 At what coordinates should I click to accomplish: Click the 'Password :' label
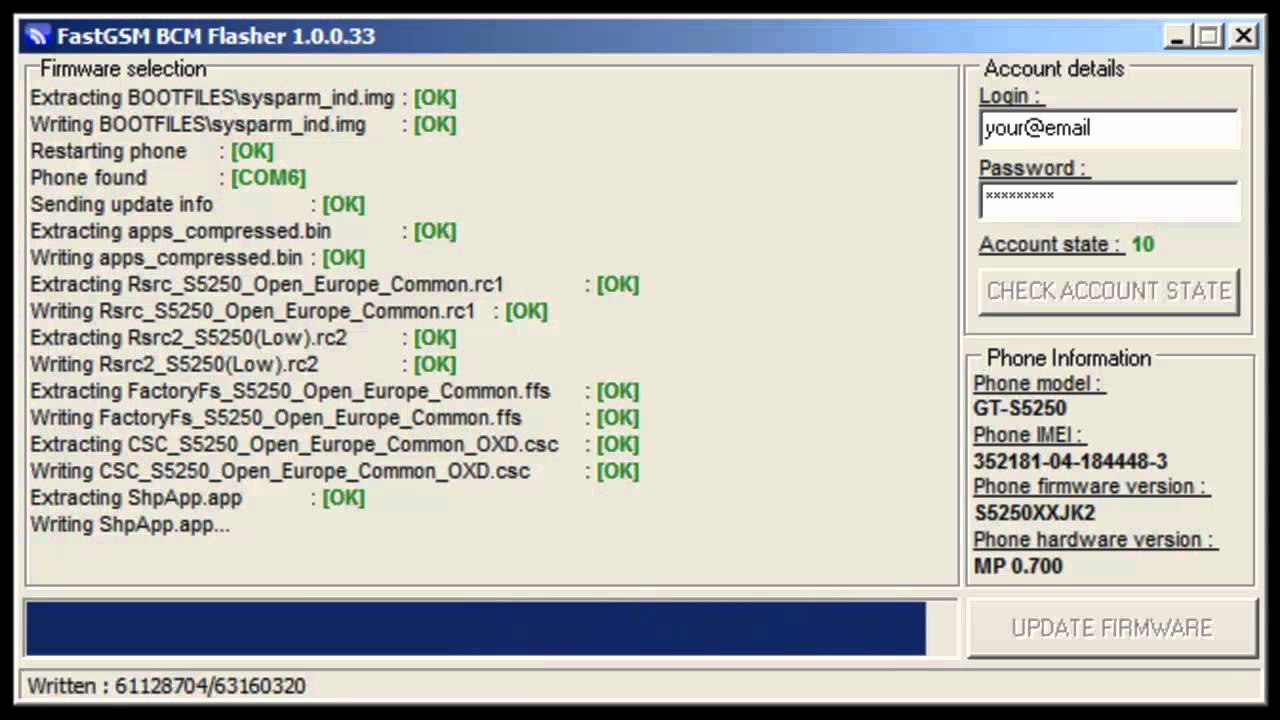[1032, 168]
